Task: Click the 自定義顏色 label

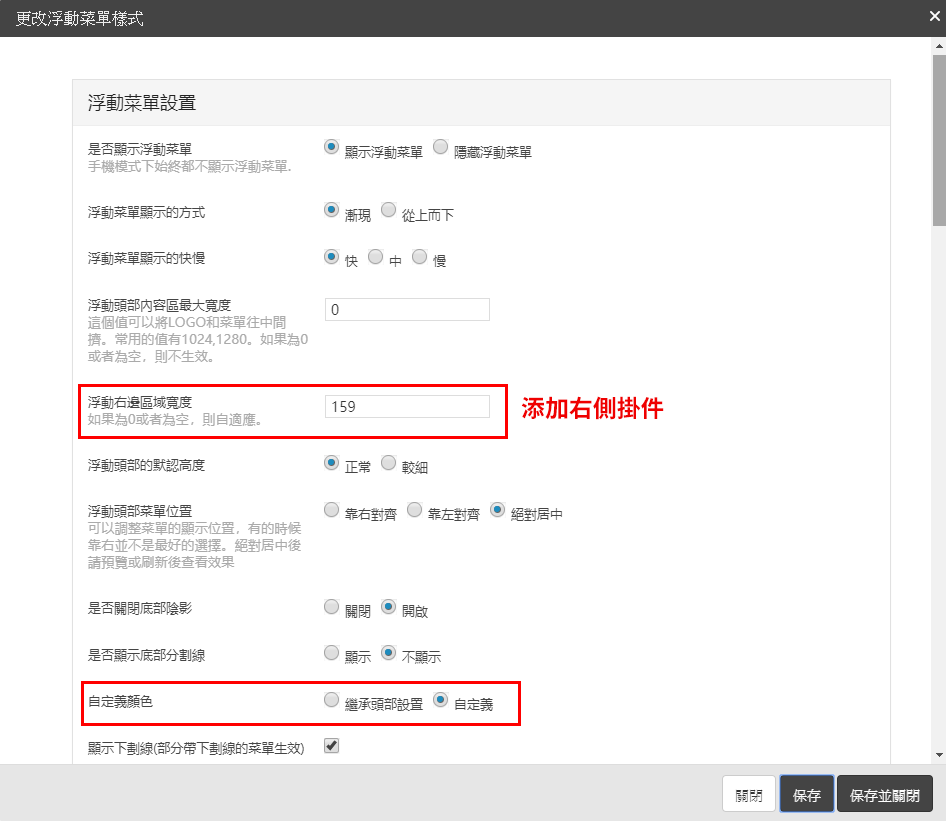Action: pyautogui.click(x=120, y=701)
